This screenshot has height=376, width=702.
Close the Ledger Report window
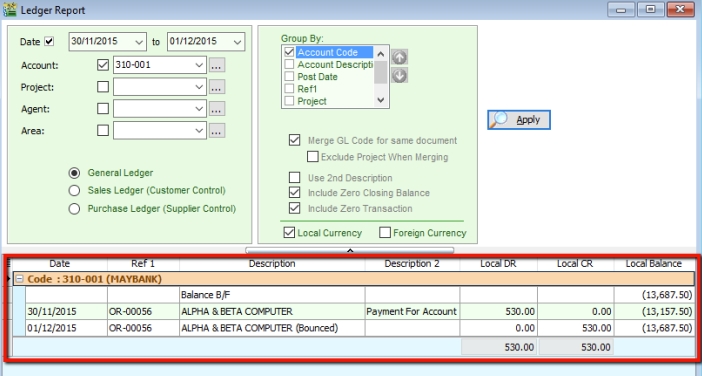pos(680,9)
